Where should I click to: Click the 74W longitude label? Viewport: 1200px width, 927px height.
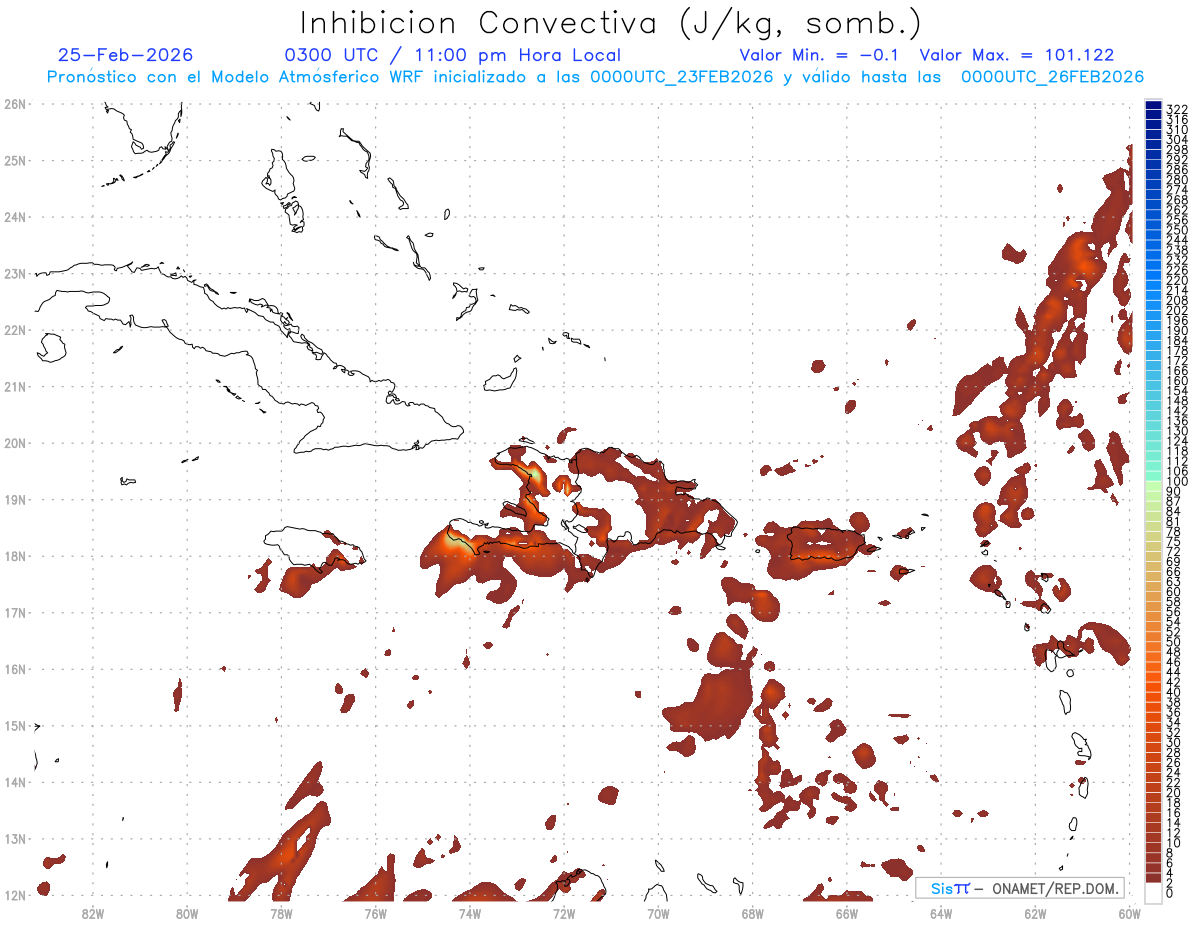coord(470,912)
